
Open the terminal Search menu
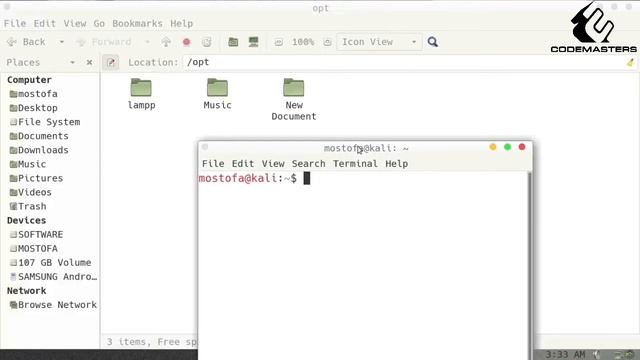pos(309,164)
